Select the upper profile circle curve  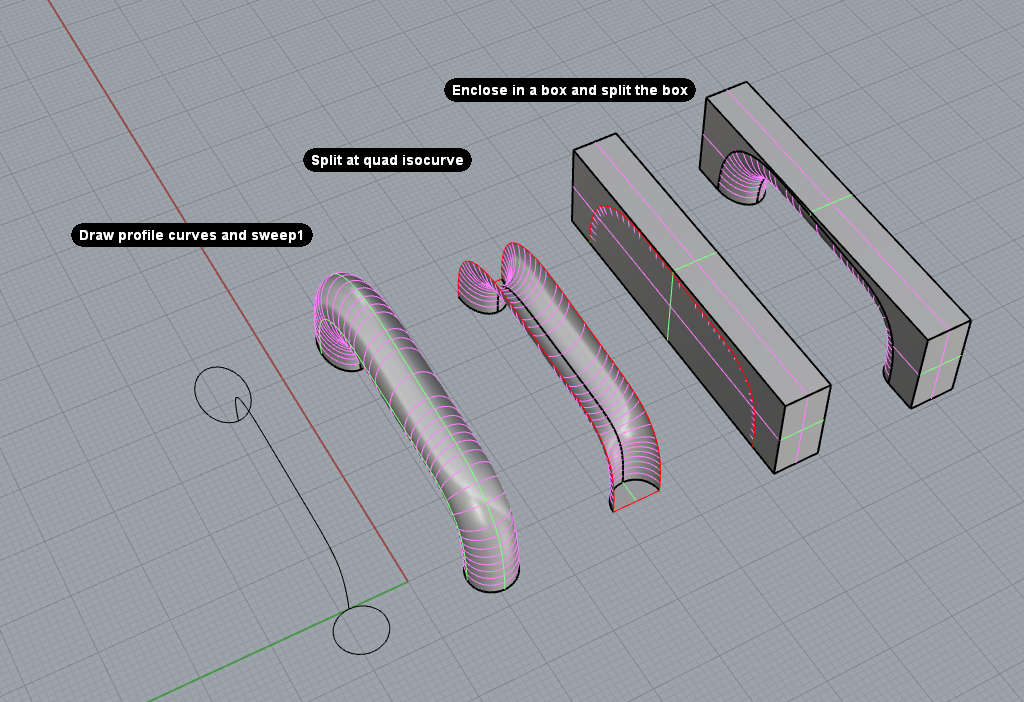click(222, 394)
